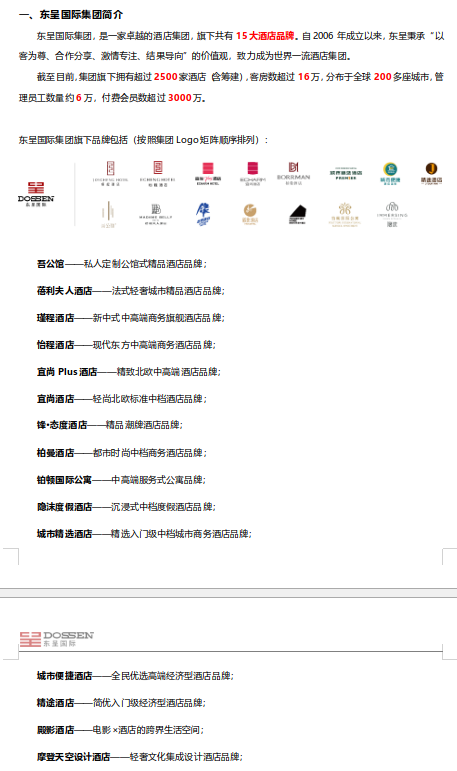Click the bold text 摩登天空设计酒店
This screenshot has width=457, height=771.
[x=74, y=756]
